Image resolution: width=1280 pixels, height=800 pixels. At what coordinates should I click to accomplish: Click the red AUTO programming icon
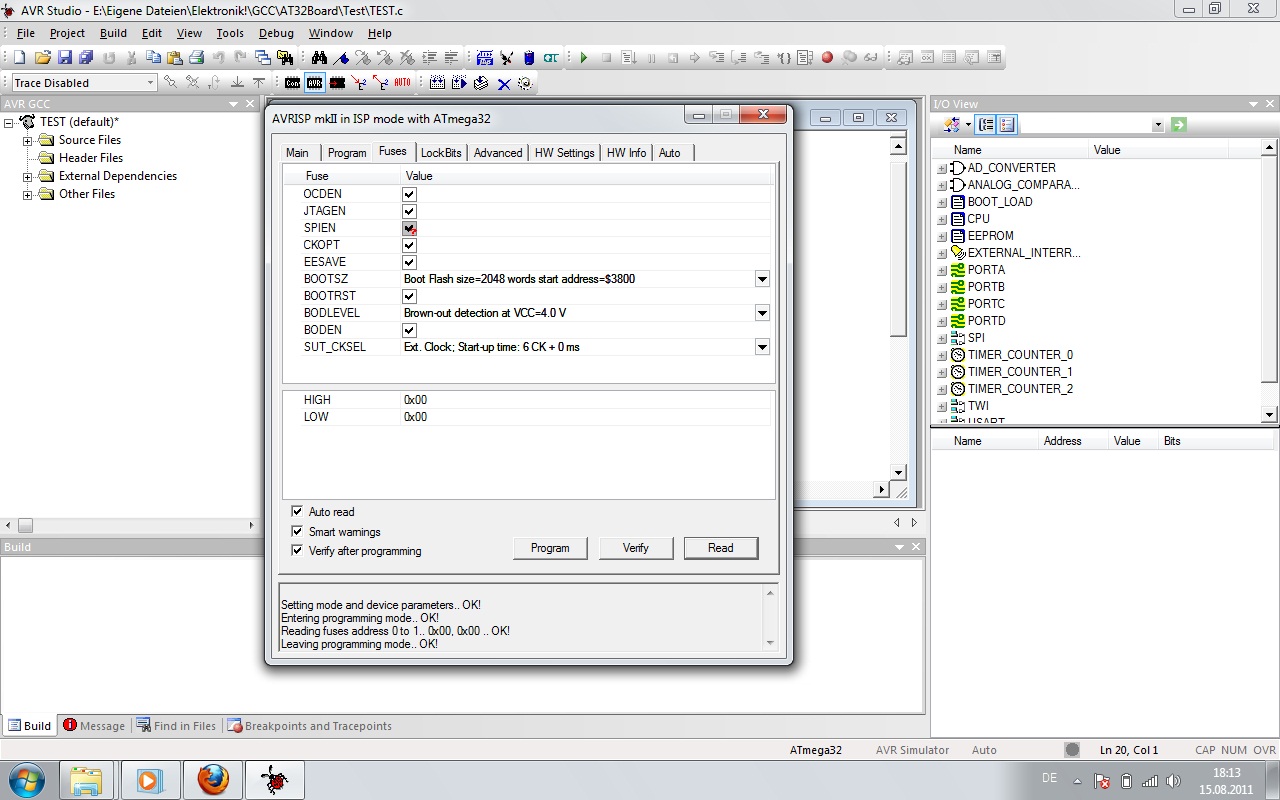pos(402,83)
